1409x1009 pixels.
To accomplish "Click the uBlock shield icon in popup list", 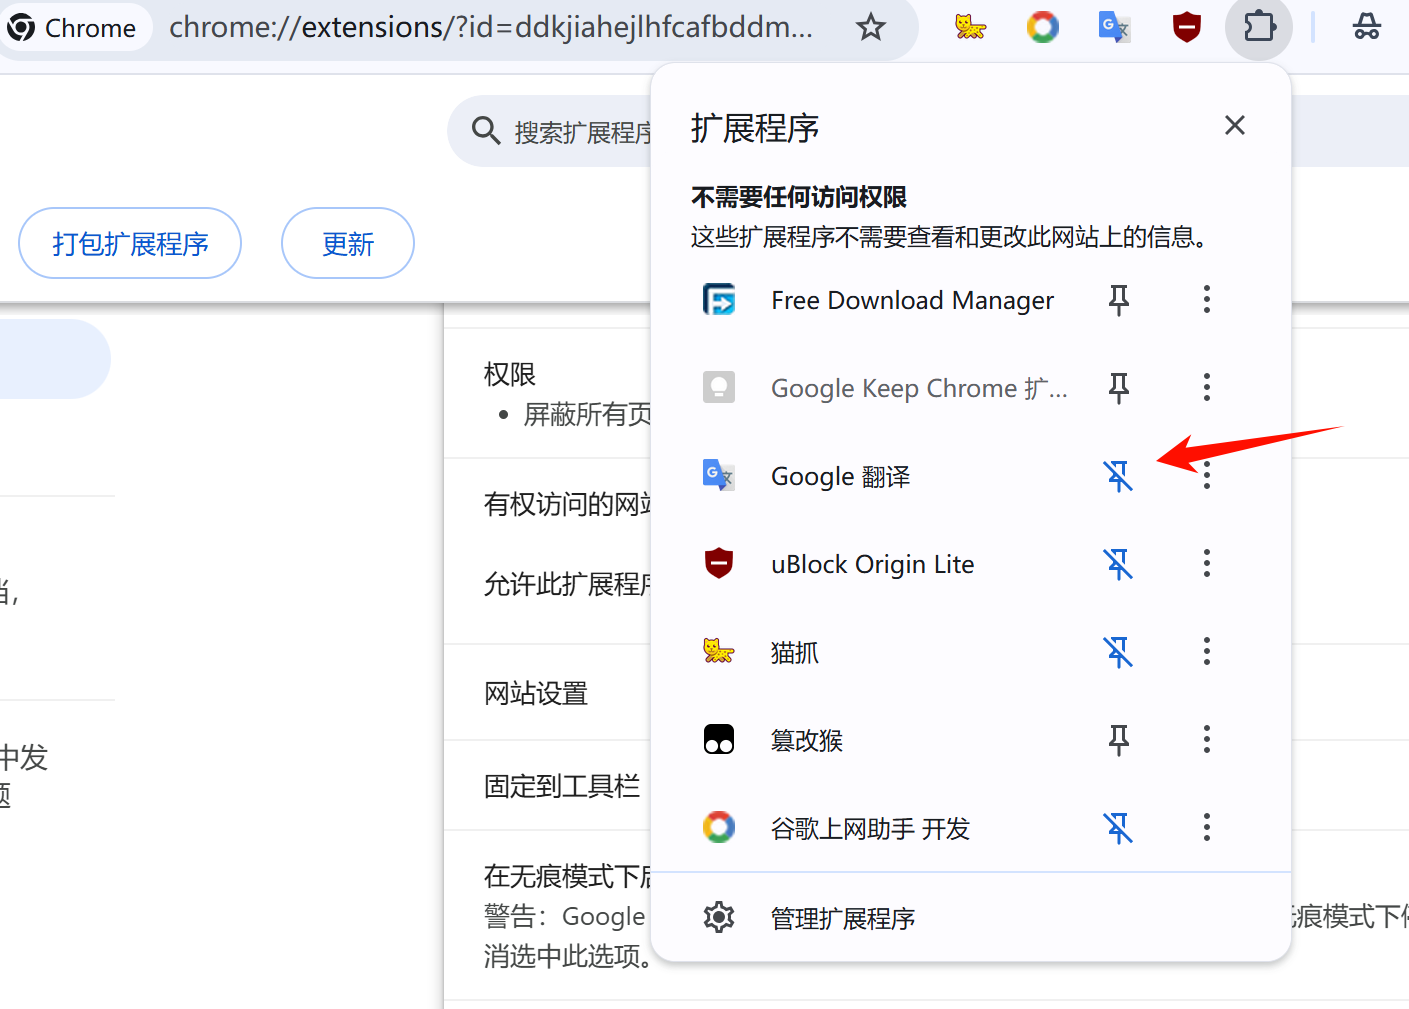I will 719,563.
